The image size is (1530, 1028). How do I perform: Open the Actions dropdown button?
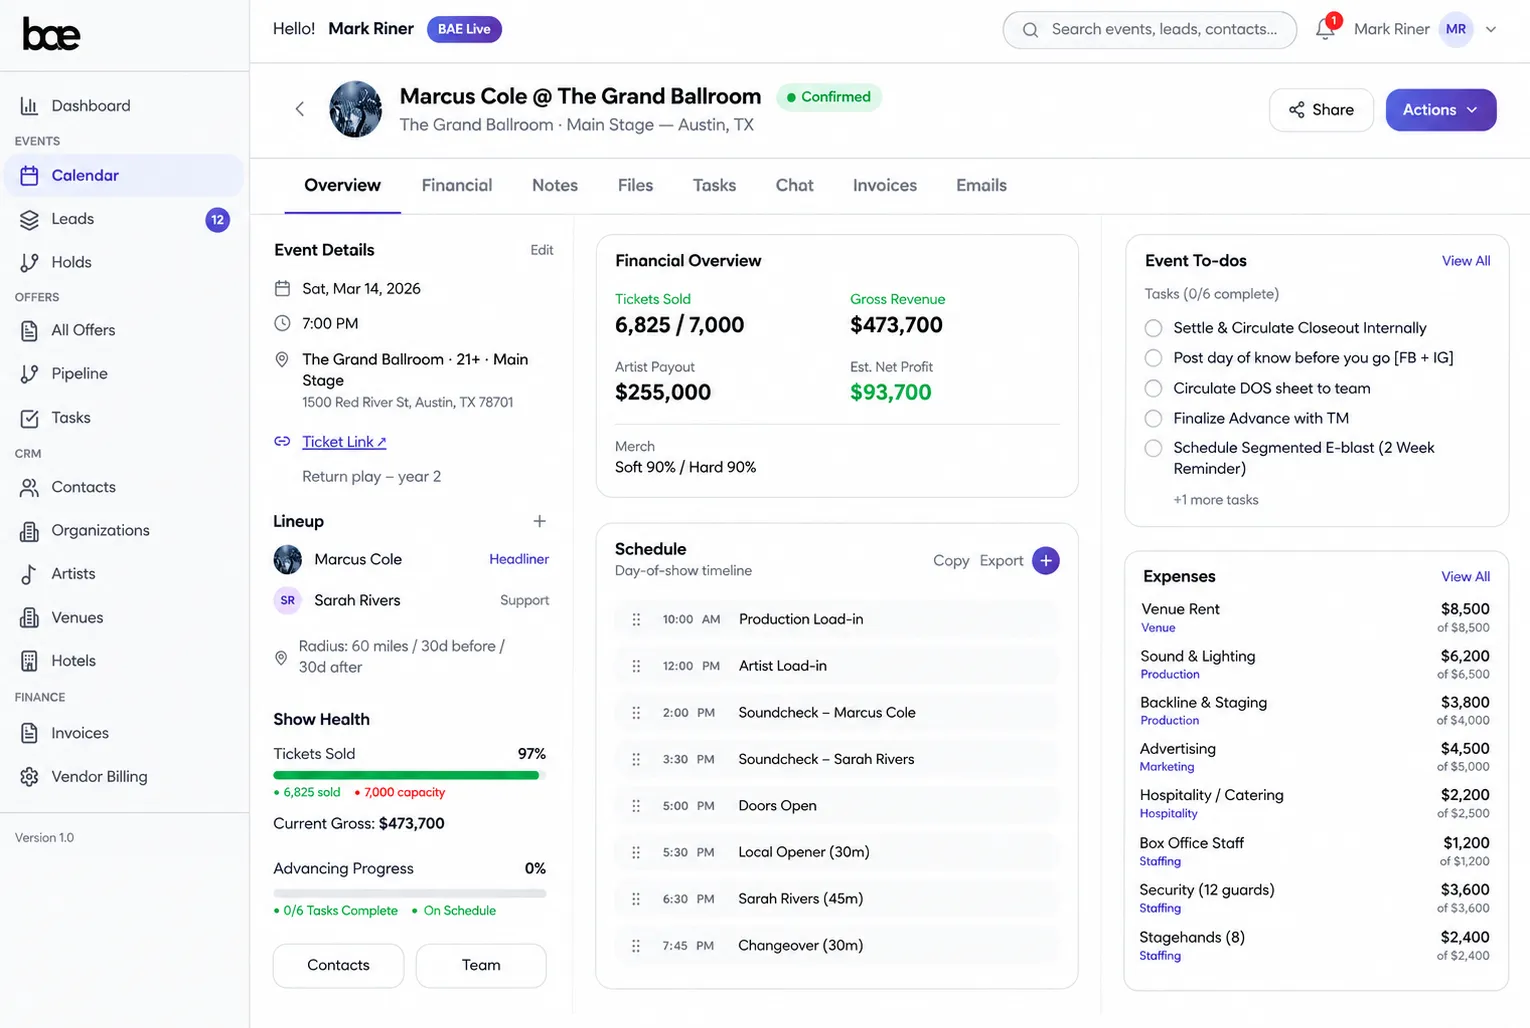click(x=1440, y=110)
